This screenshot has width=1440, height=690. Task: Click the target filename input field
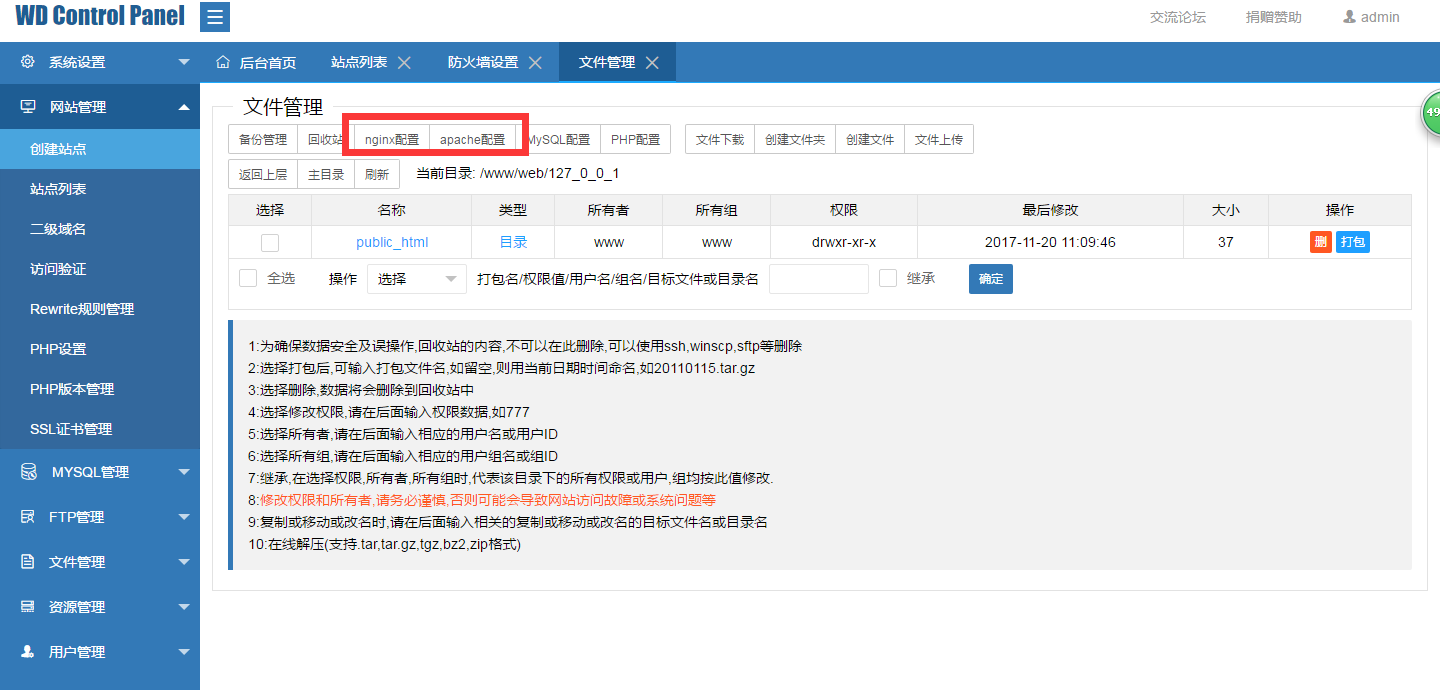[819, 278]
